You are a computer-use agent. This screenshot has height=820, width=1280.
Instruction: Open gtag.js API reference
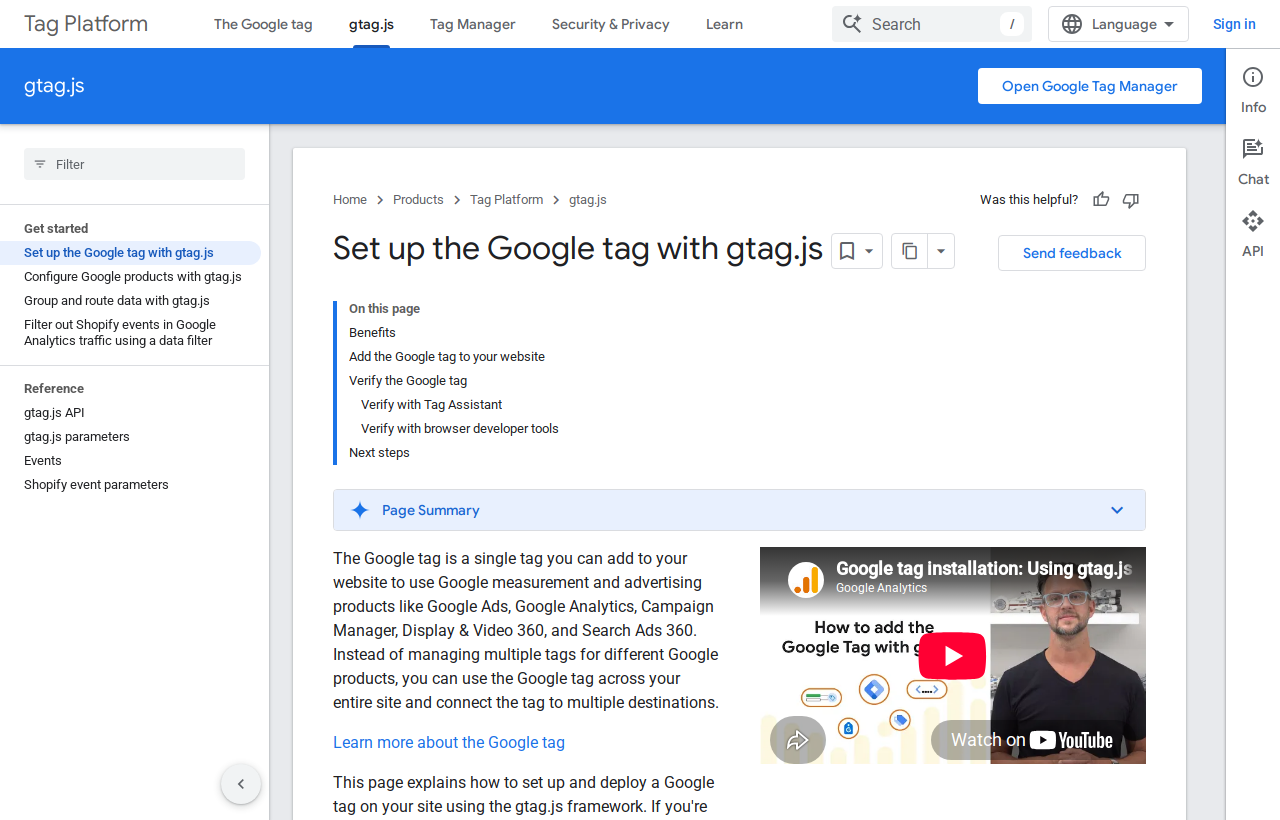54,413
